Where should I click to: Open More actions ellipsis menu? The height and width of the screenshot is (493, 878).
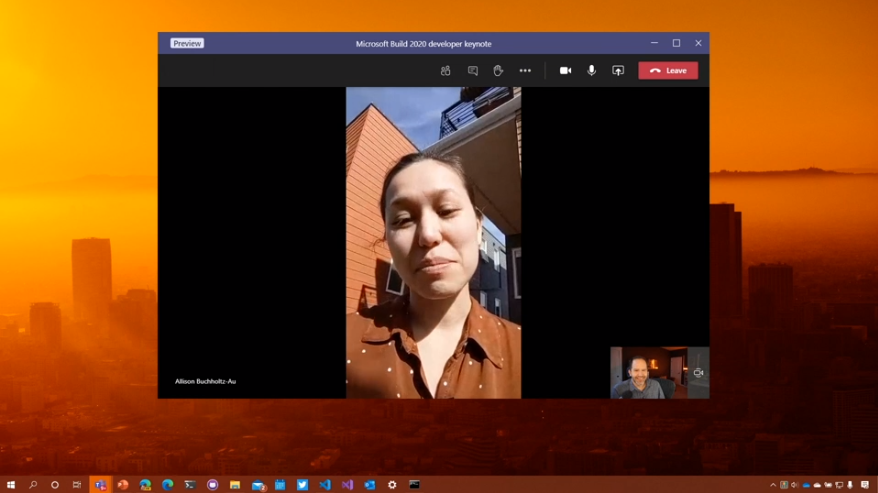525,71
